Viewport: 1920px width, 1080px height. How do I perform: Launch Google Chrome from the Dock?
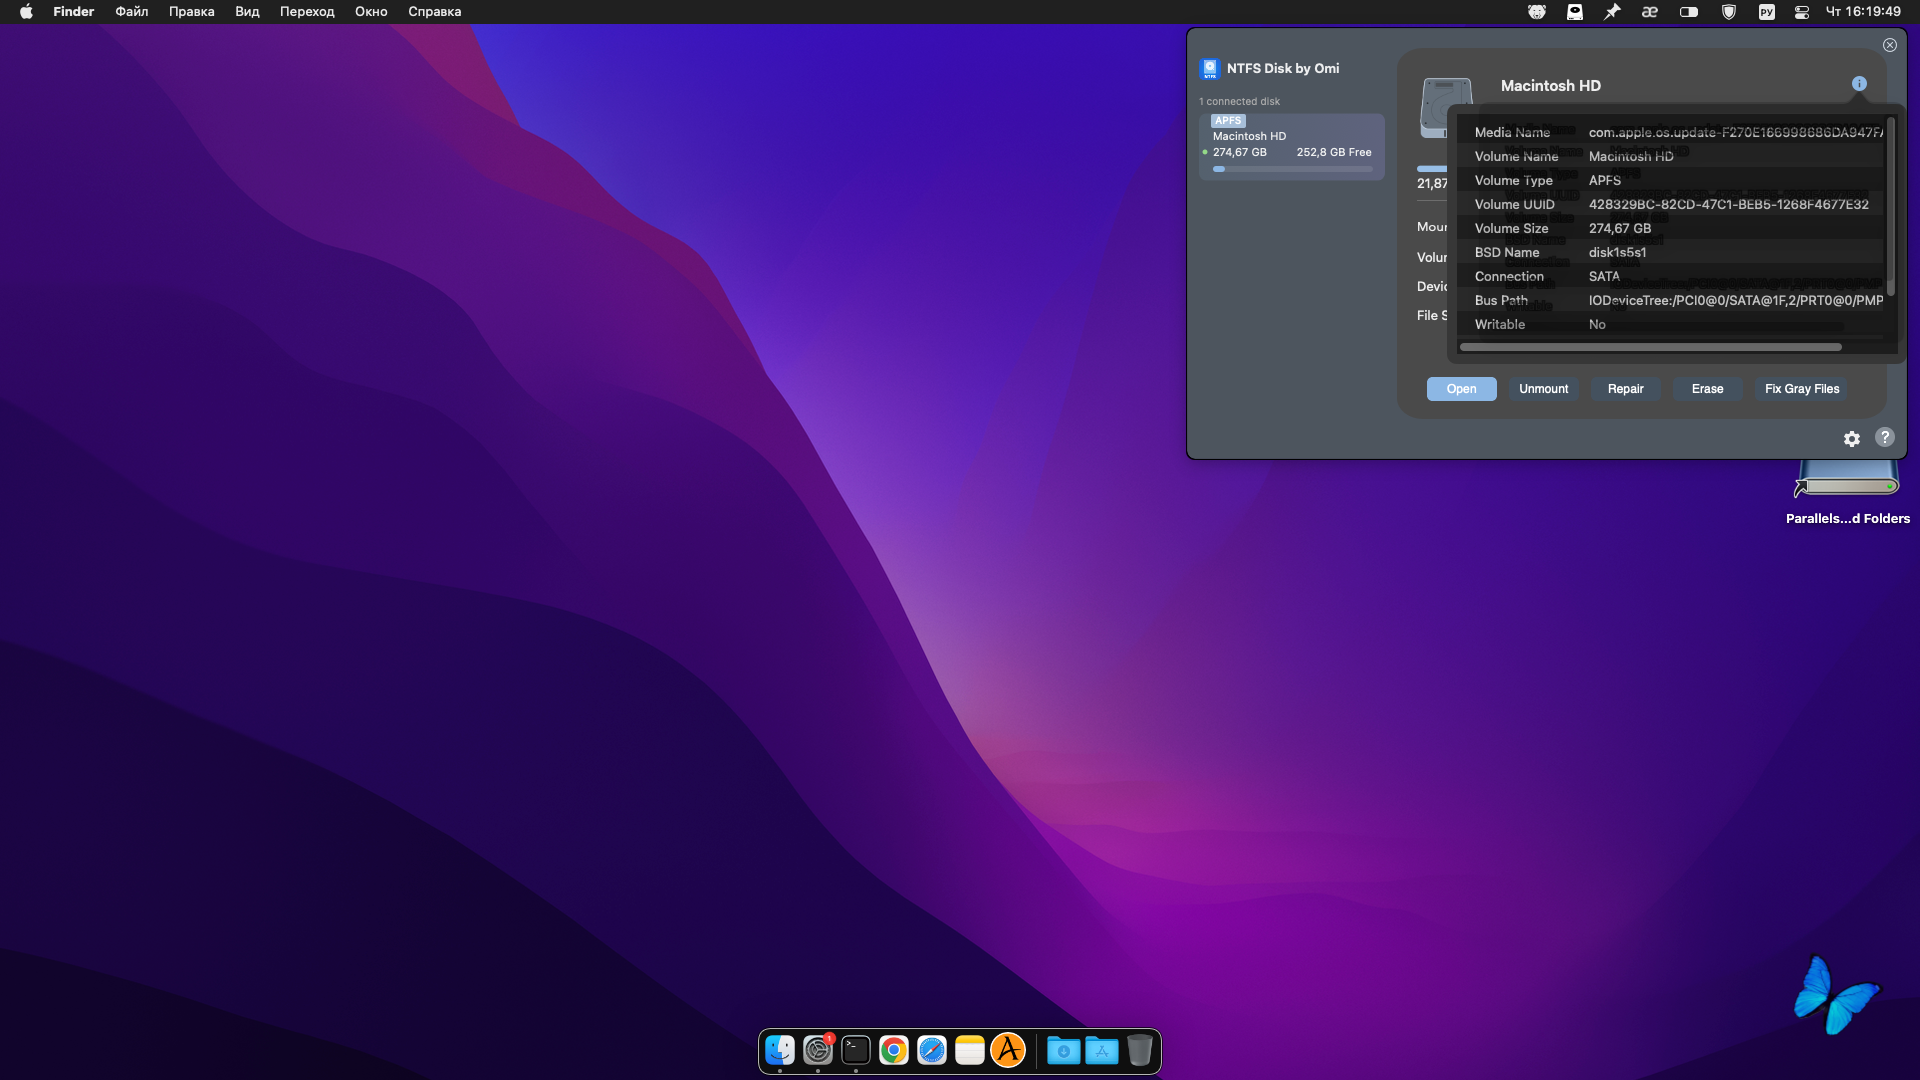[x=894, y=1050]
